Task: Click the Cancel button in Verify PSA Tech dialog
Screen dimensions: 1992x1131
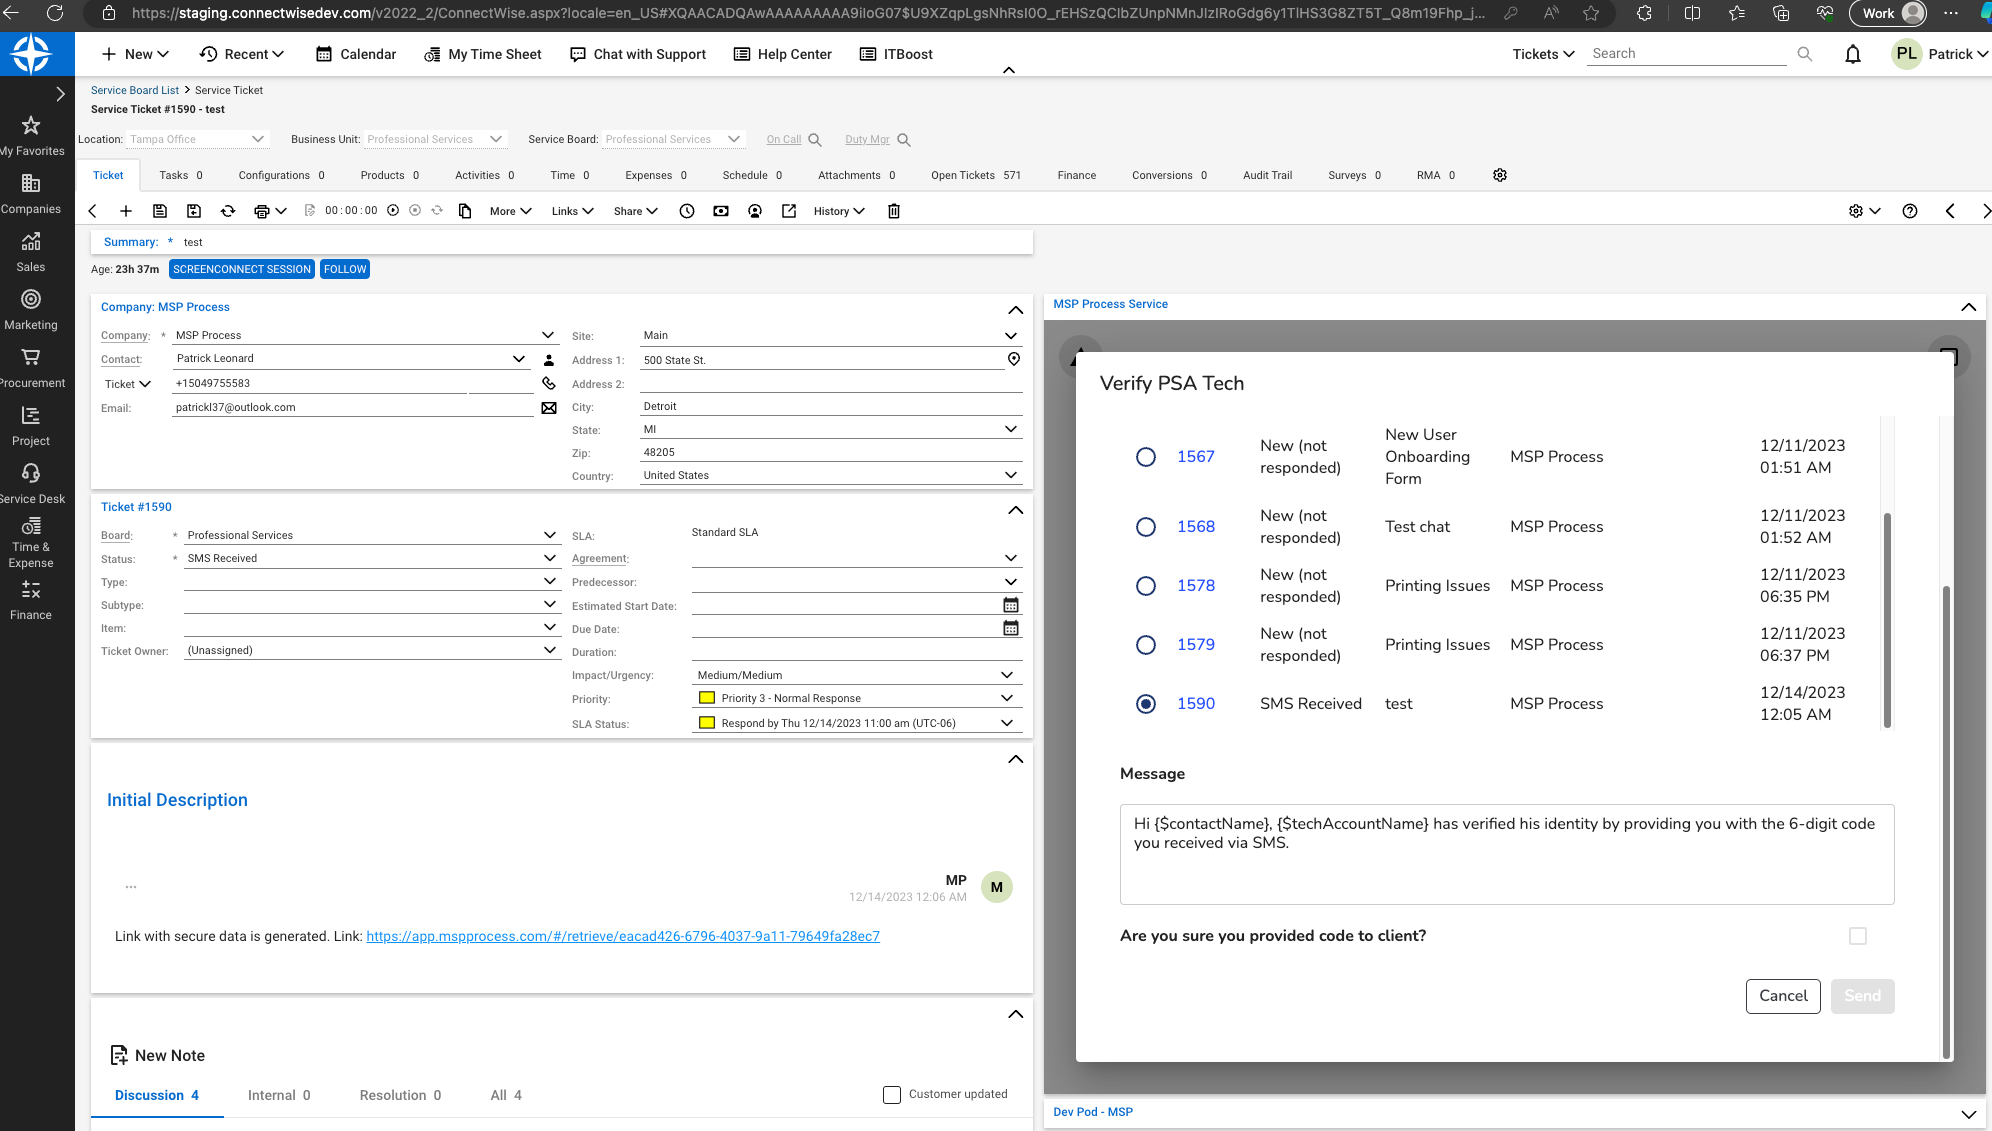Action: (1783, 996)
